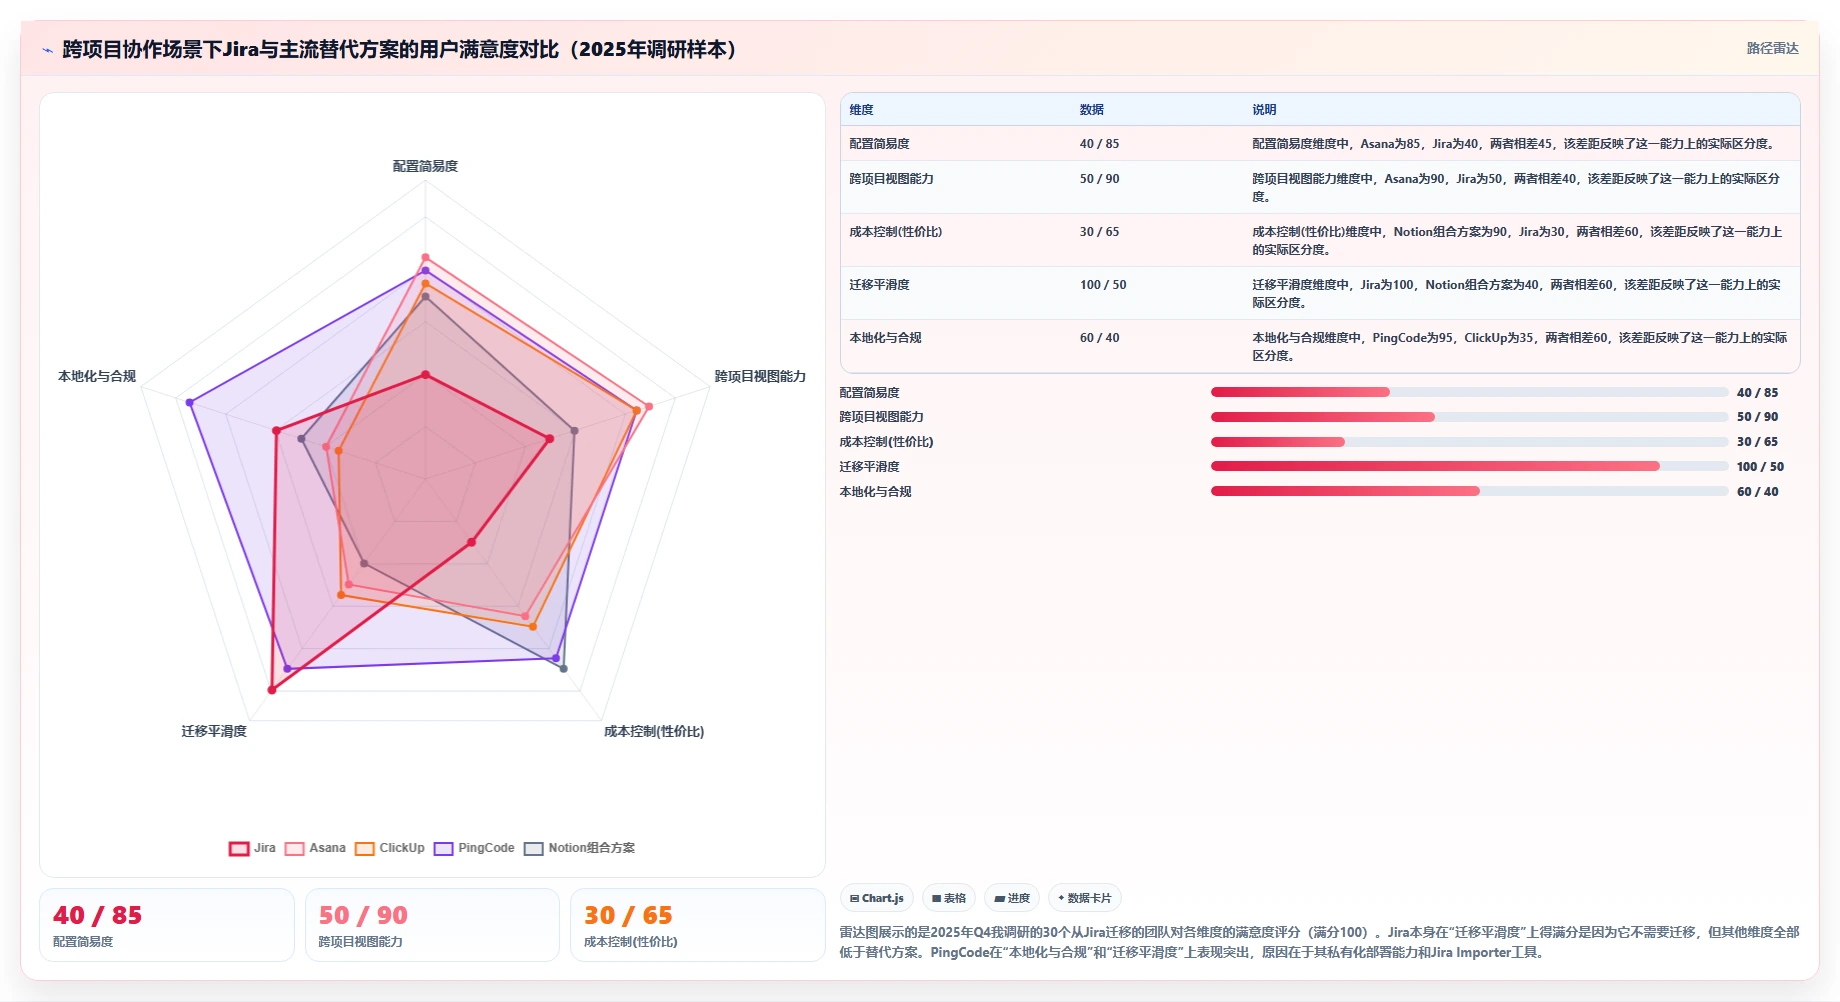Image resolution: width=1840 pixels, height=1002 pixels.
Task: Toggle the Notion组合方案 legend entry
Action: click(580, 848)
